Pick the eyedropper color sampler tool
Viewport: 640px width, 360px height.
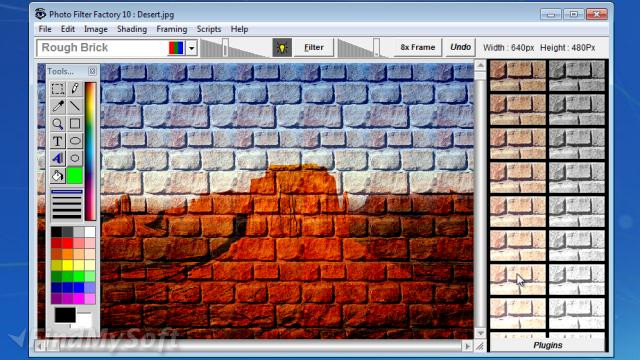(58, 106)
